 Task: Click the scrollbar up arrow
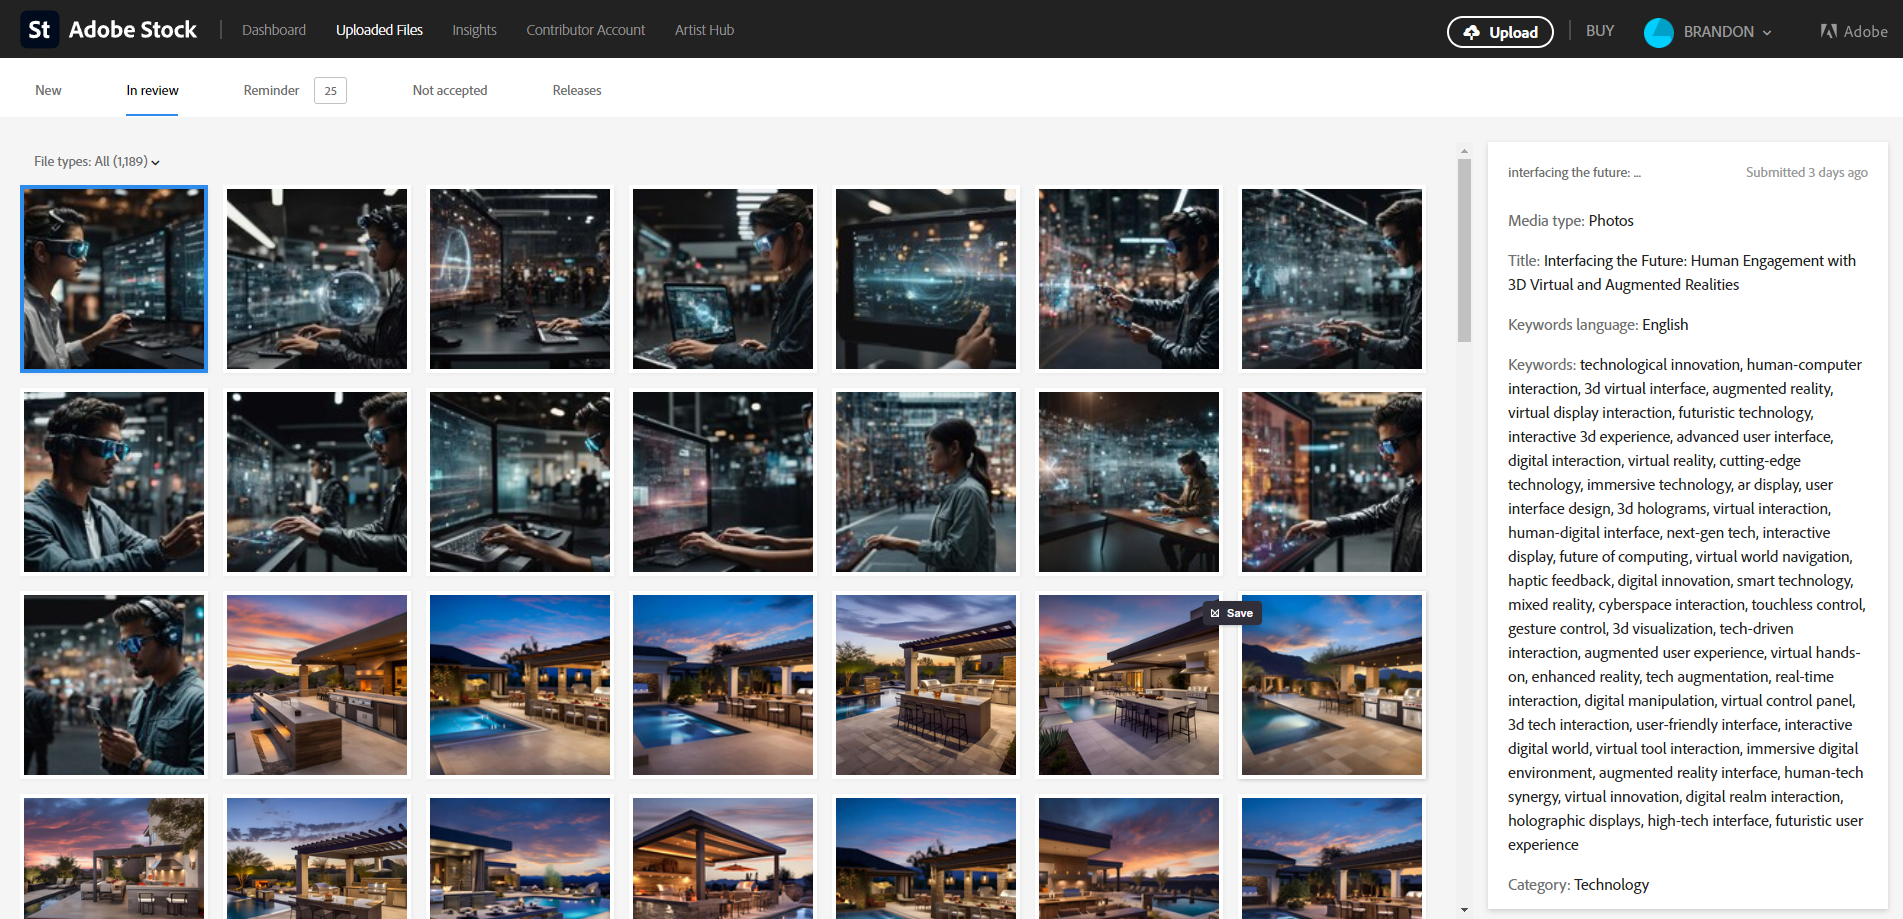[1464, 152]
